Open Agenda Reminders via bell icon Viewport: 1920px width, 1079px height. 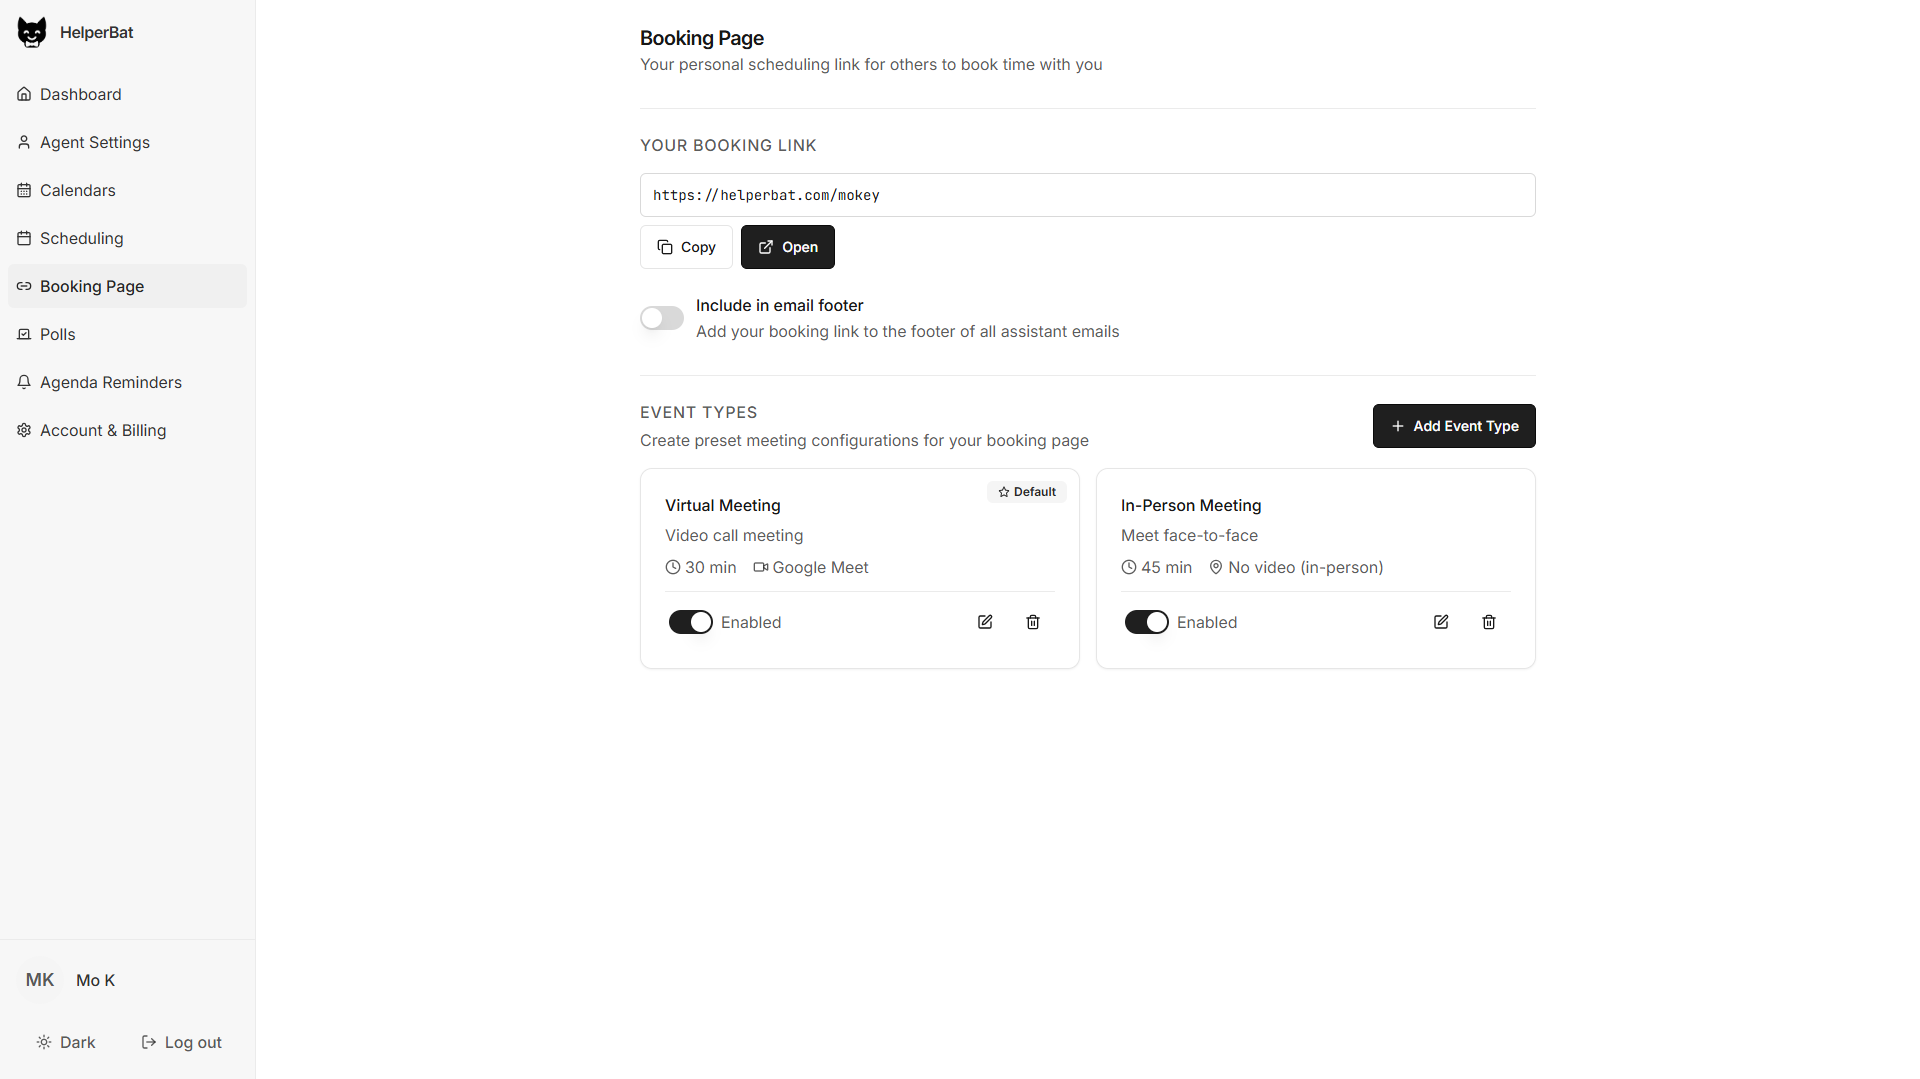(24, 381)
